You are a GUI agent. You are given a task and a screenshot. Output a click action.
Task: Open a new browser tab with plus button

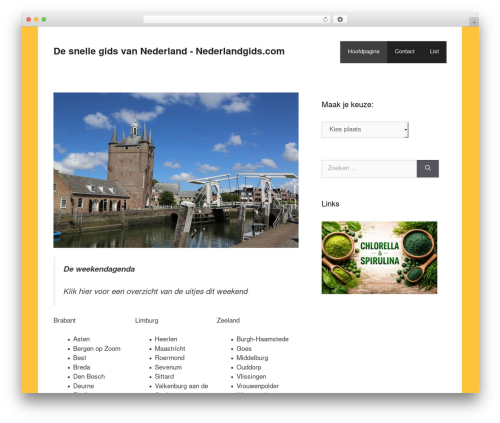click(x=474, y=22)
